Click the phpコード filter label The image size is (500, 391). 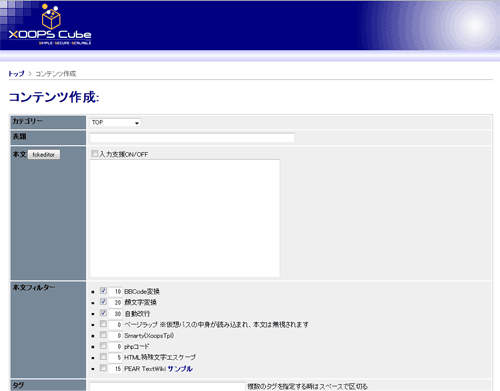pyautogui.click(x=137, y=347)
